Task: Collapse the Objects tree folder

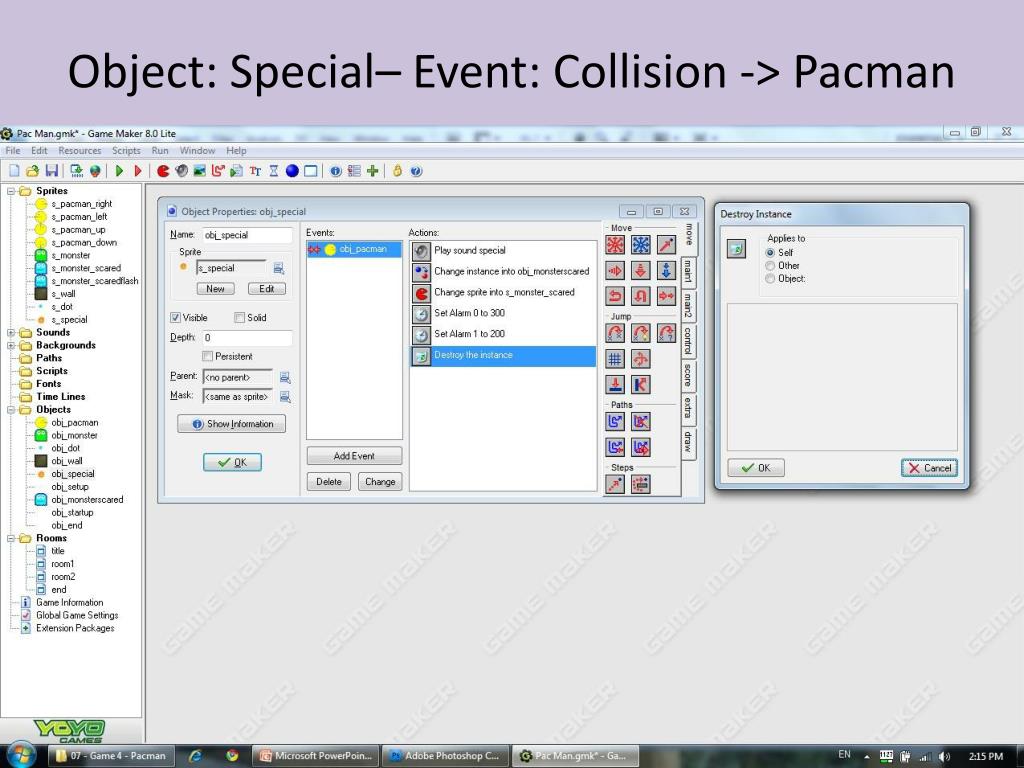Action: [11, 409]
